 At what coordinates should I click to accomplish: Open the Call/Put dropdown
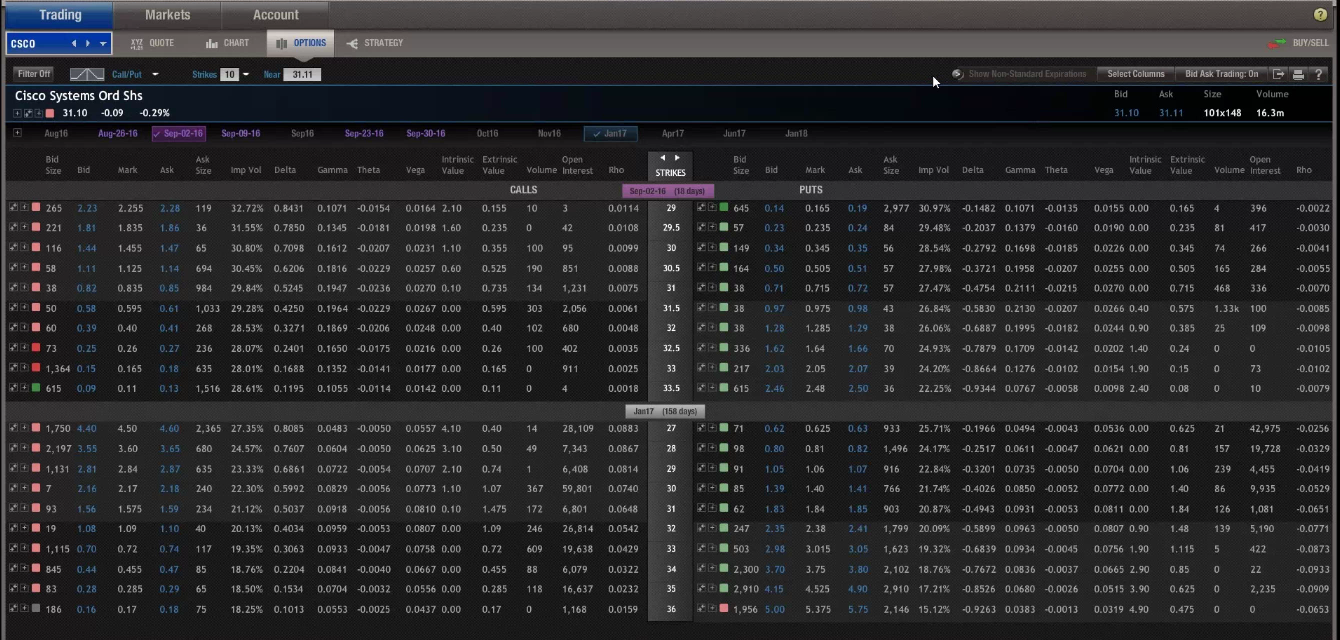point(155,74)
